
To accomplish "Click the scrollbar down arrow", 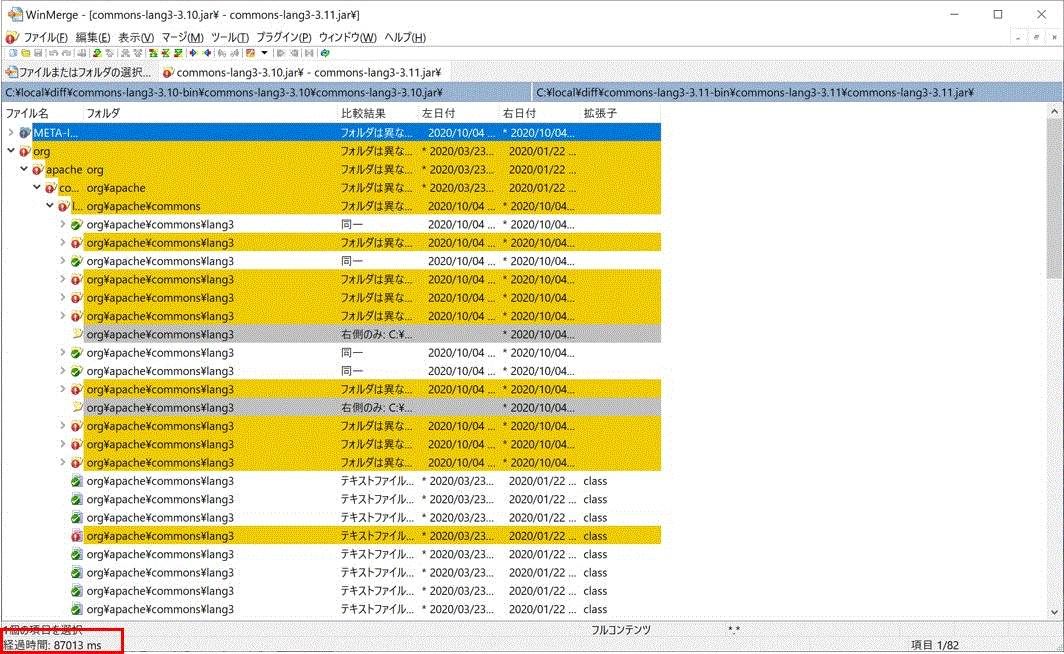I will point(1054,612).
